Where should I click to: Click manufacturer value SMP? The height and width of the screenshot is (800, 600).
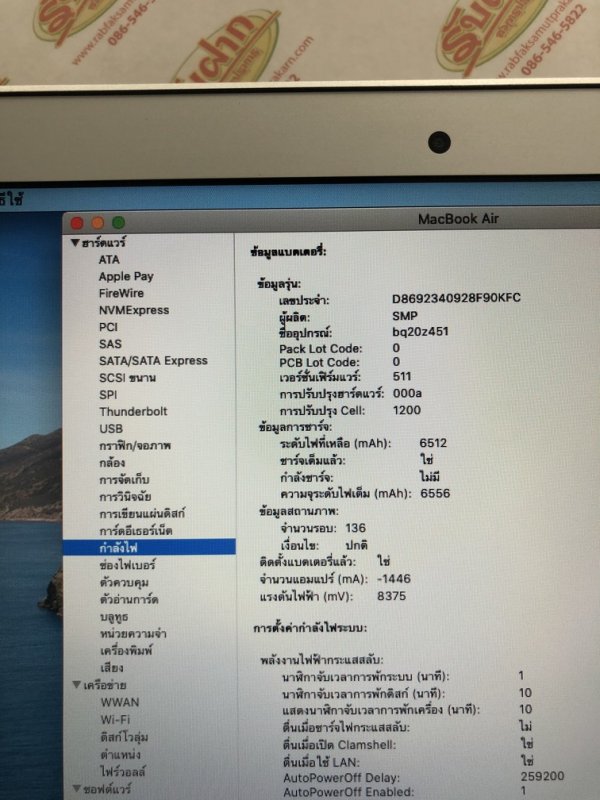405,316
